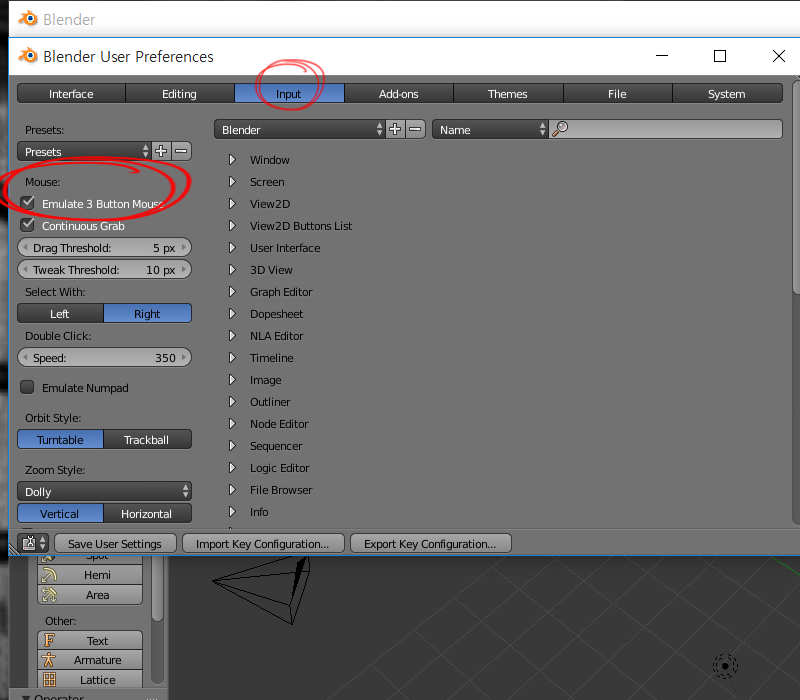The image size is (800, 700).
Task: Remove the Blender key configuration preset
Action: 415,130
